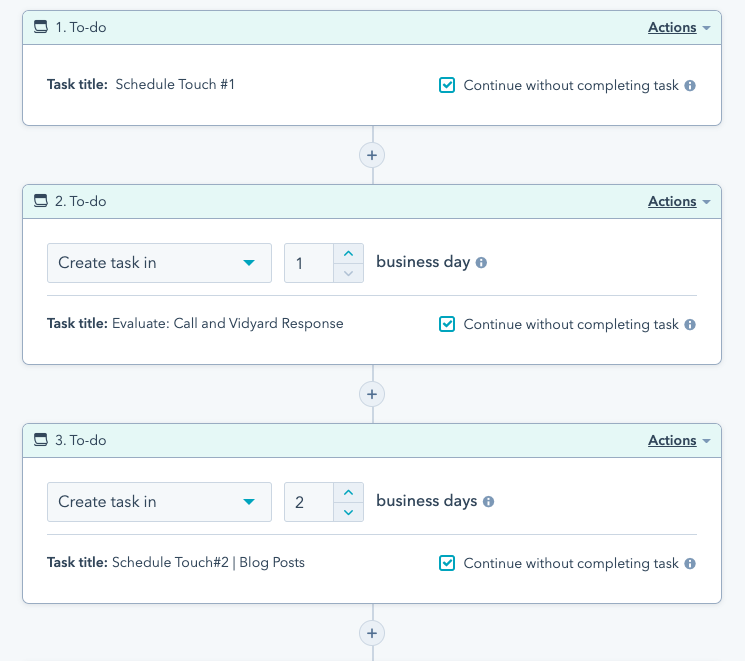The height and width of the screenshot is (661, 745).
Task: Click the plus icon below step 1
Action: coord(372,155)
